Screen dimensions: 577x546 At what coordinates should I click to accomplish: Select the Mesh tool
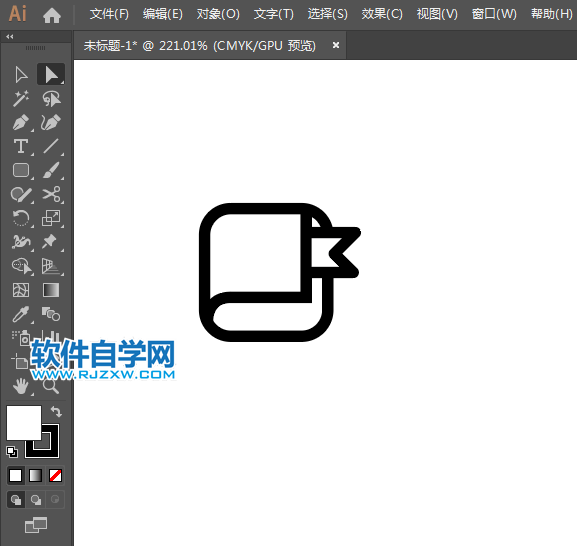[21, 290]
